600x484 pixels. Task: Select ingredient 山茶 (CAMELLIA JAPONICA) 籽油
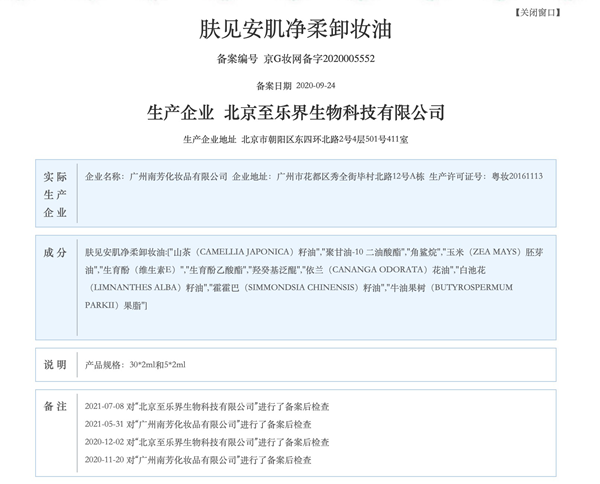(246, 252)
